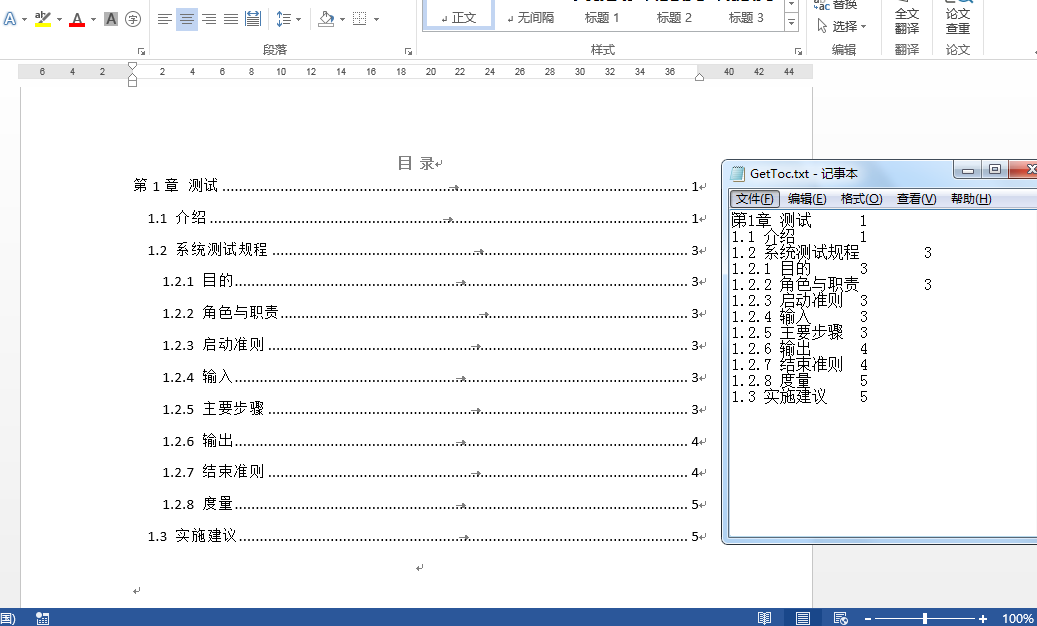Click the 目 录 heading text
The image size is (1037, 626).
click(x=416, y=163)
